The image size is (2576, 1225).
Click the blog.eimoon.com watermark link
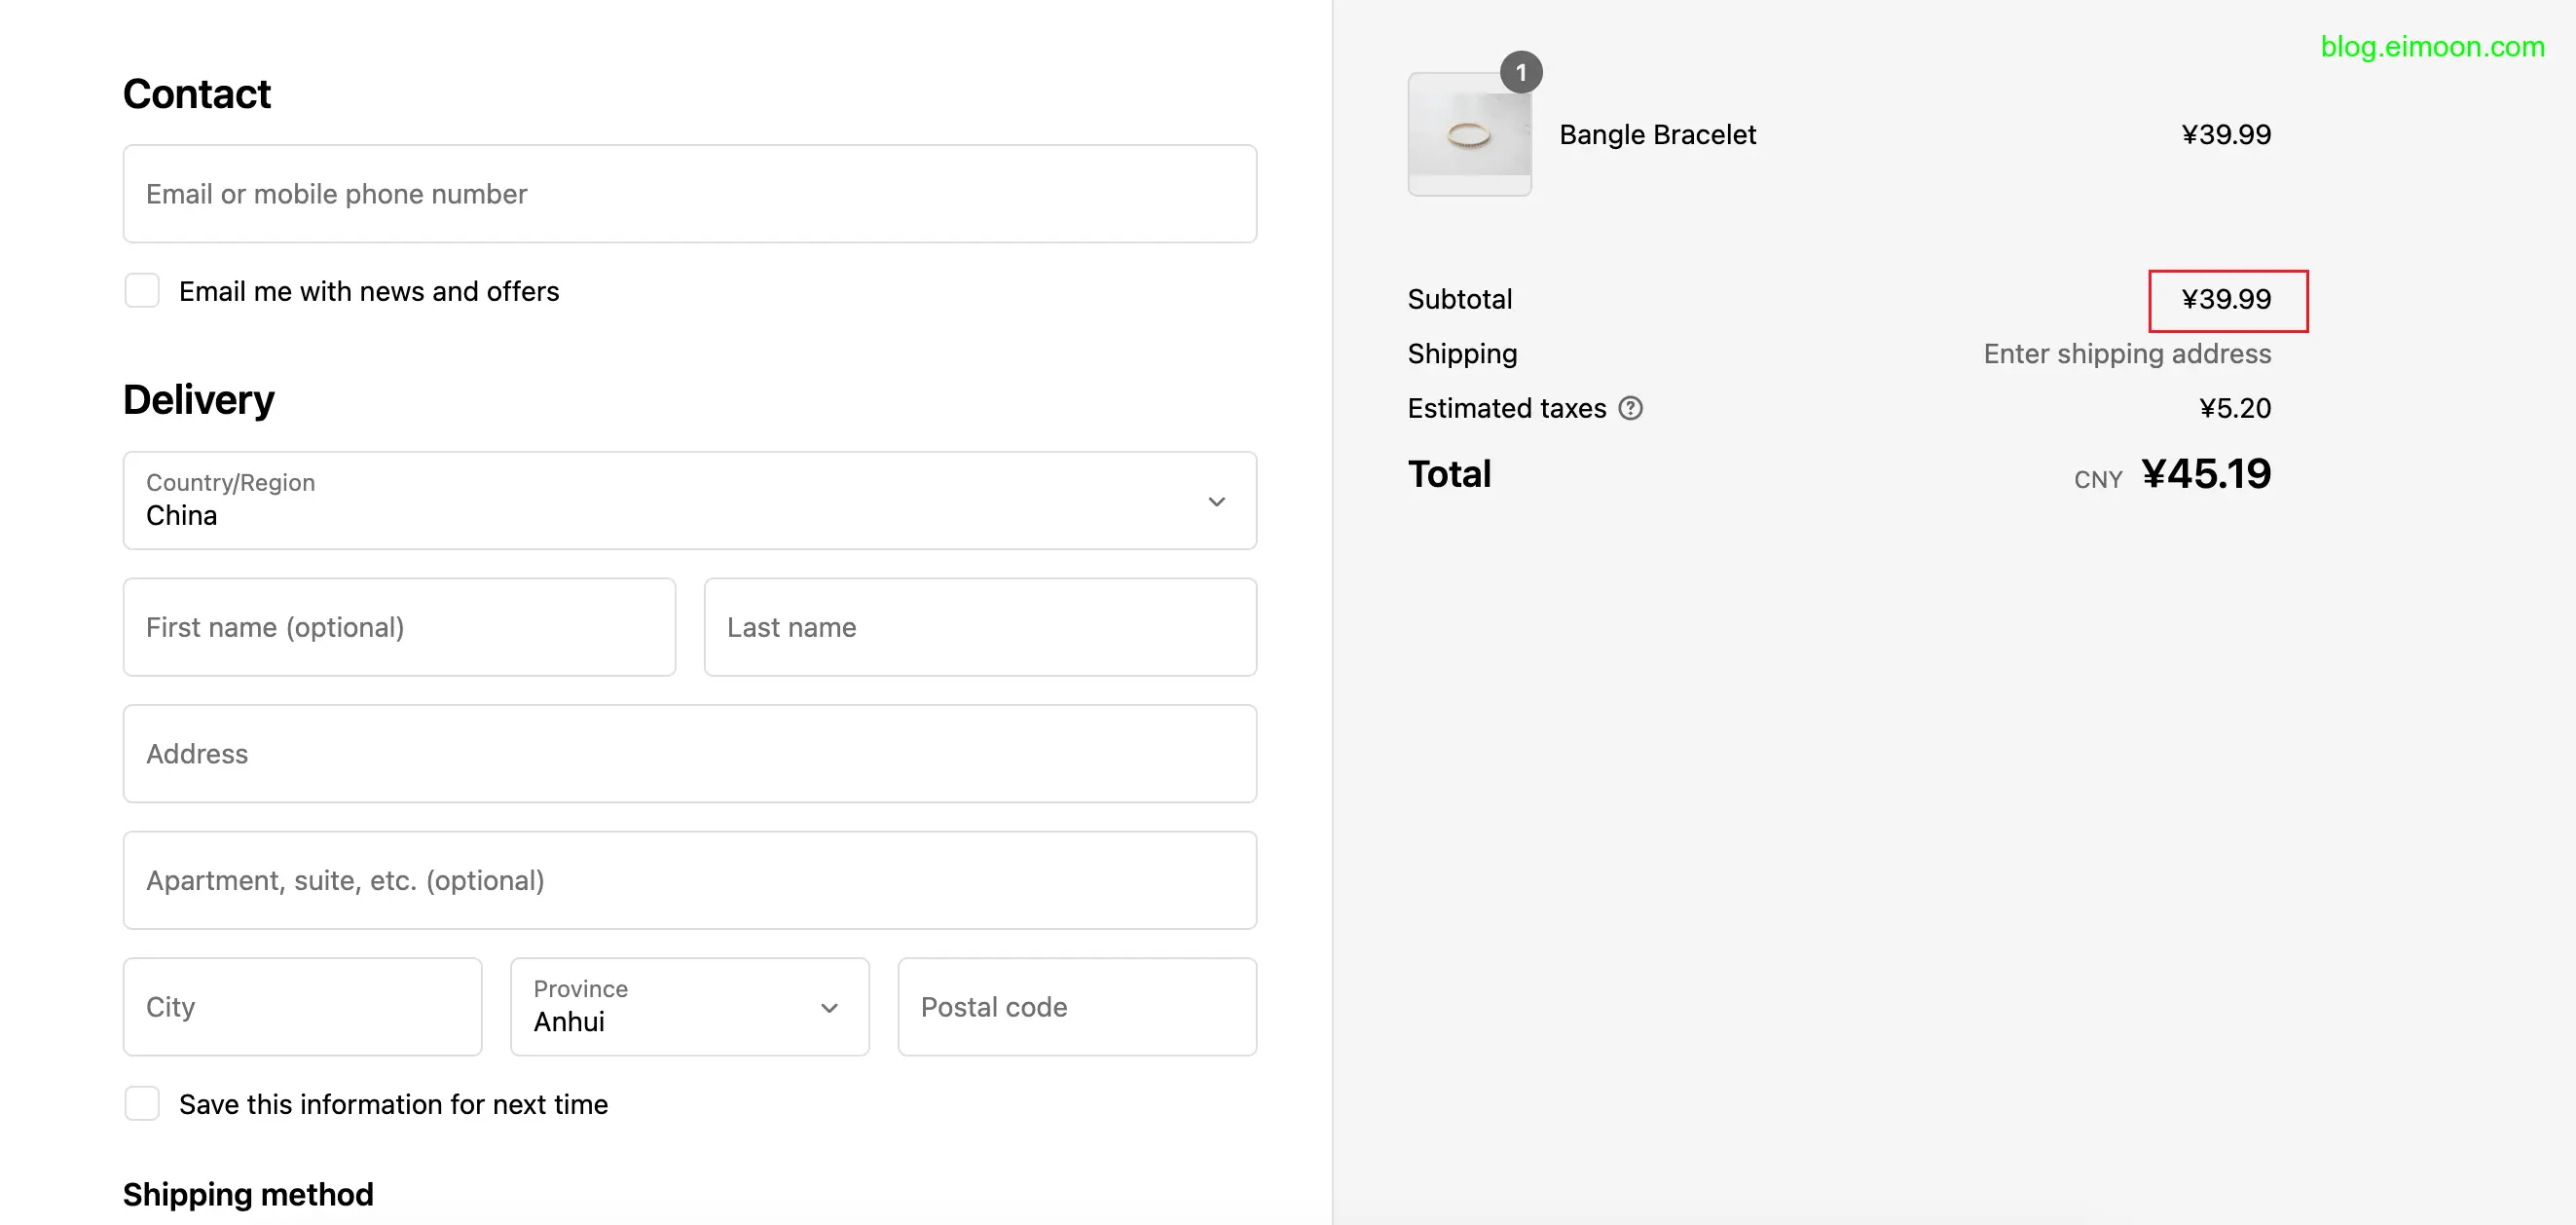(x=2431, y=47)
